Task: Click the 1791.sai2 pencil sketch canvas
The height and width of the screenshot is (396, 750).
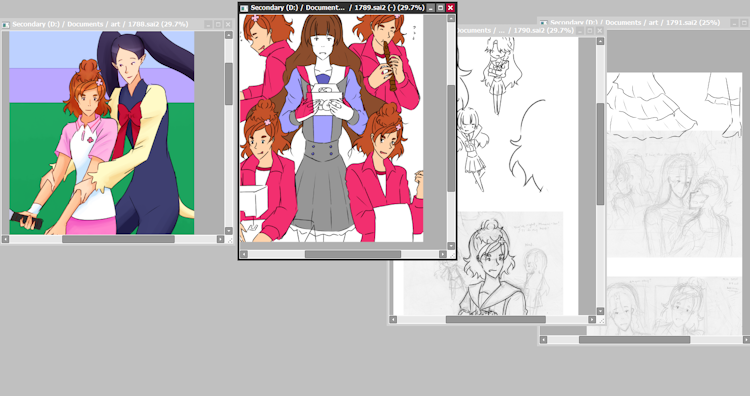Action: 674,203
